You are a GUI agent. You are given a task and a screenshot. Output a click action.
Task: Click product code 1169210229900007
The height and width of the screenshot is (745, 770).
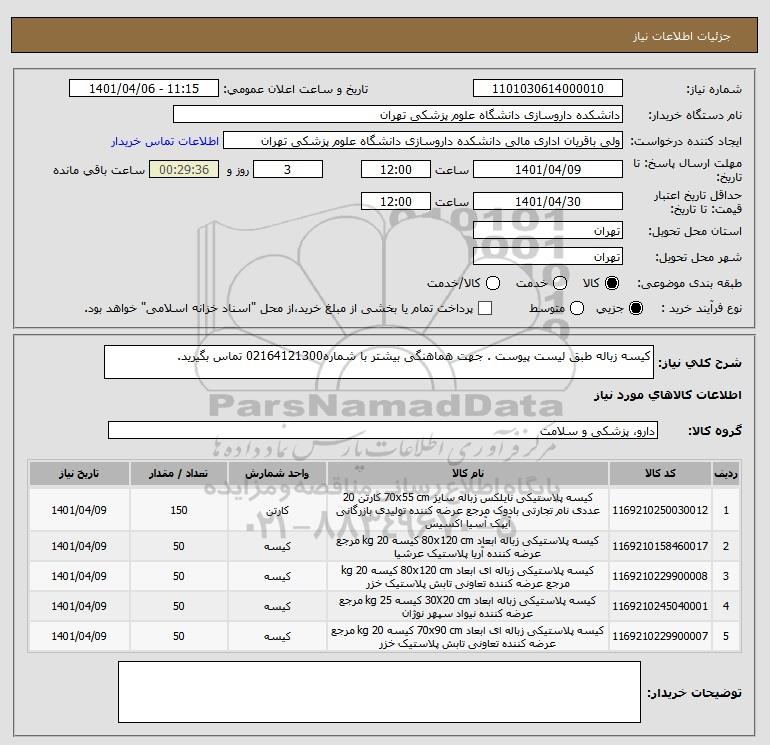(x=660, y=636)
